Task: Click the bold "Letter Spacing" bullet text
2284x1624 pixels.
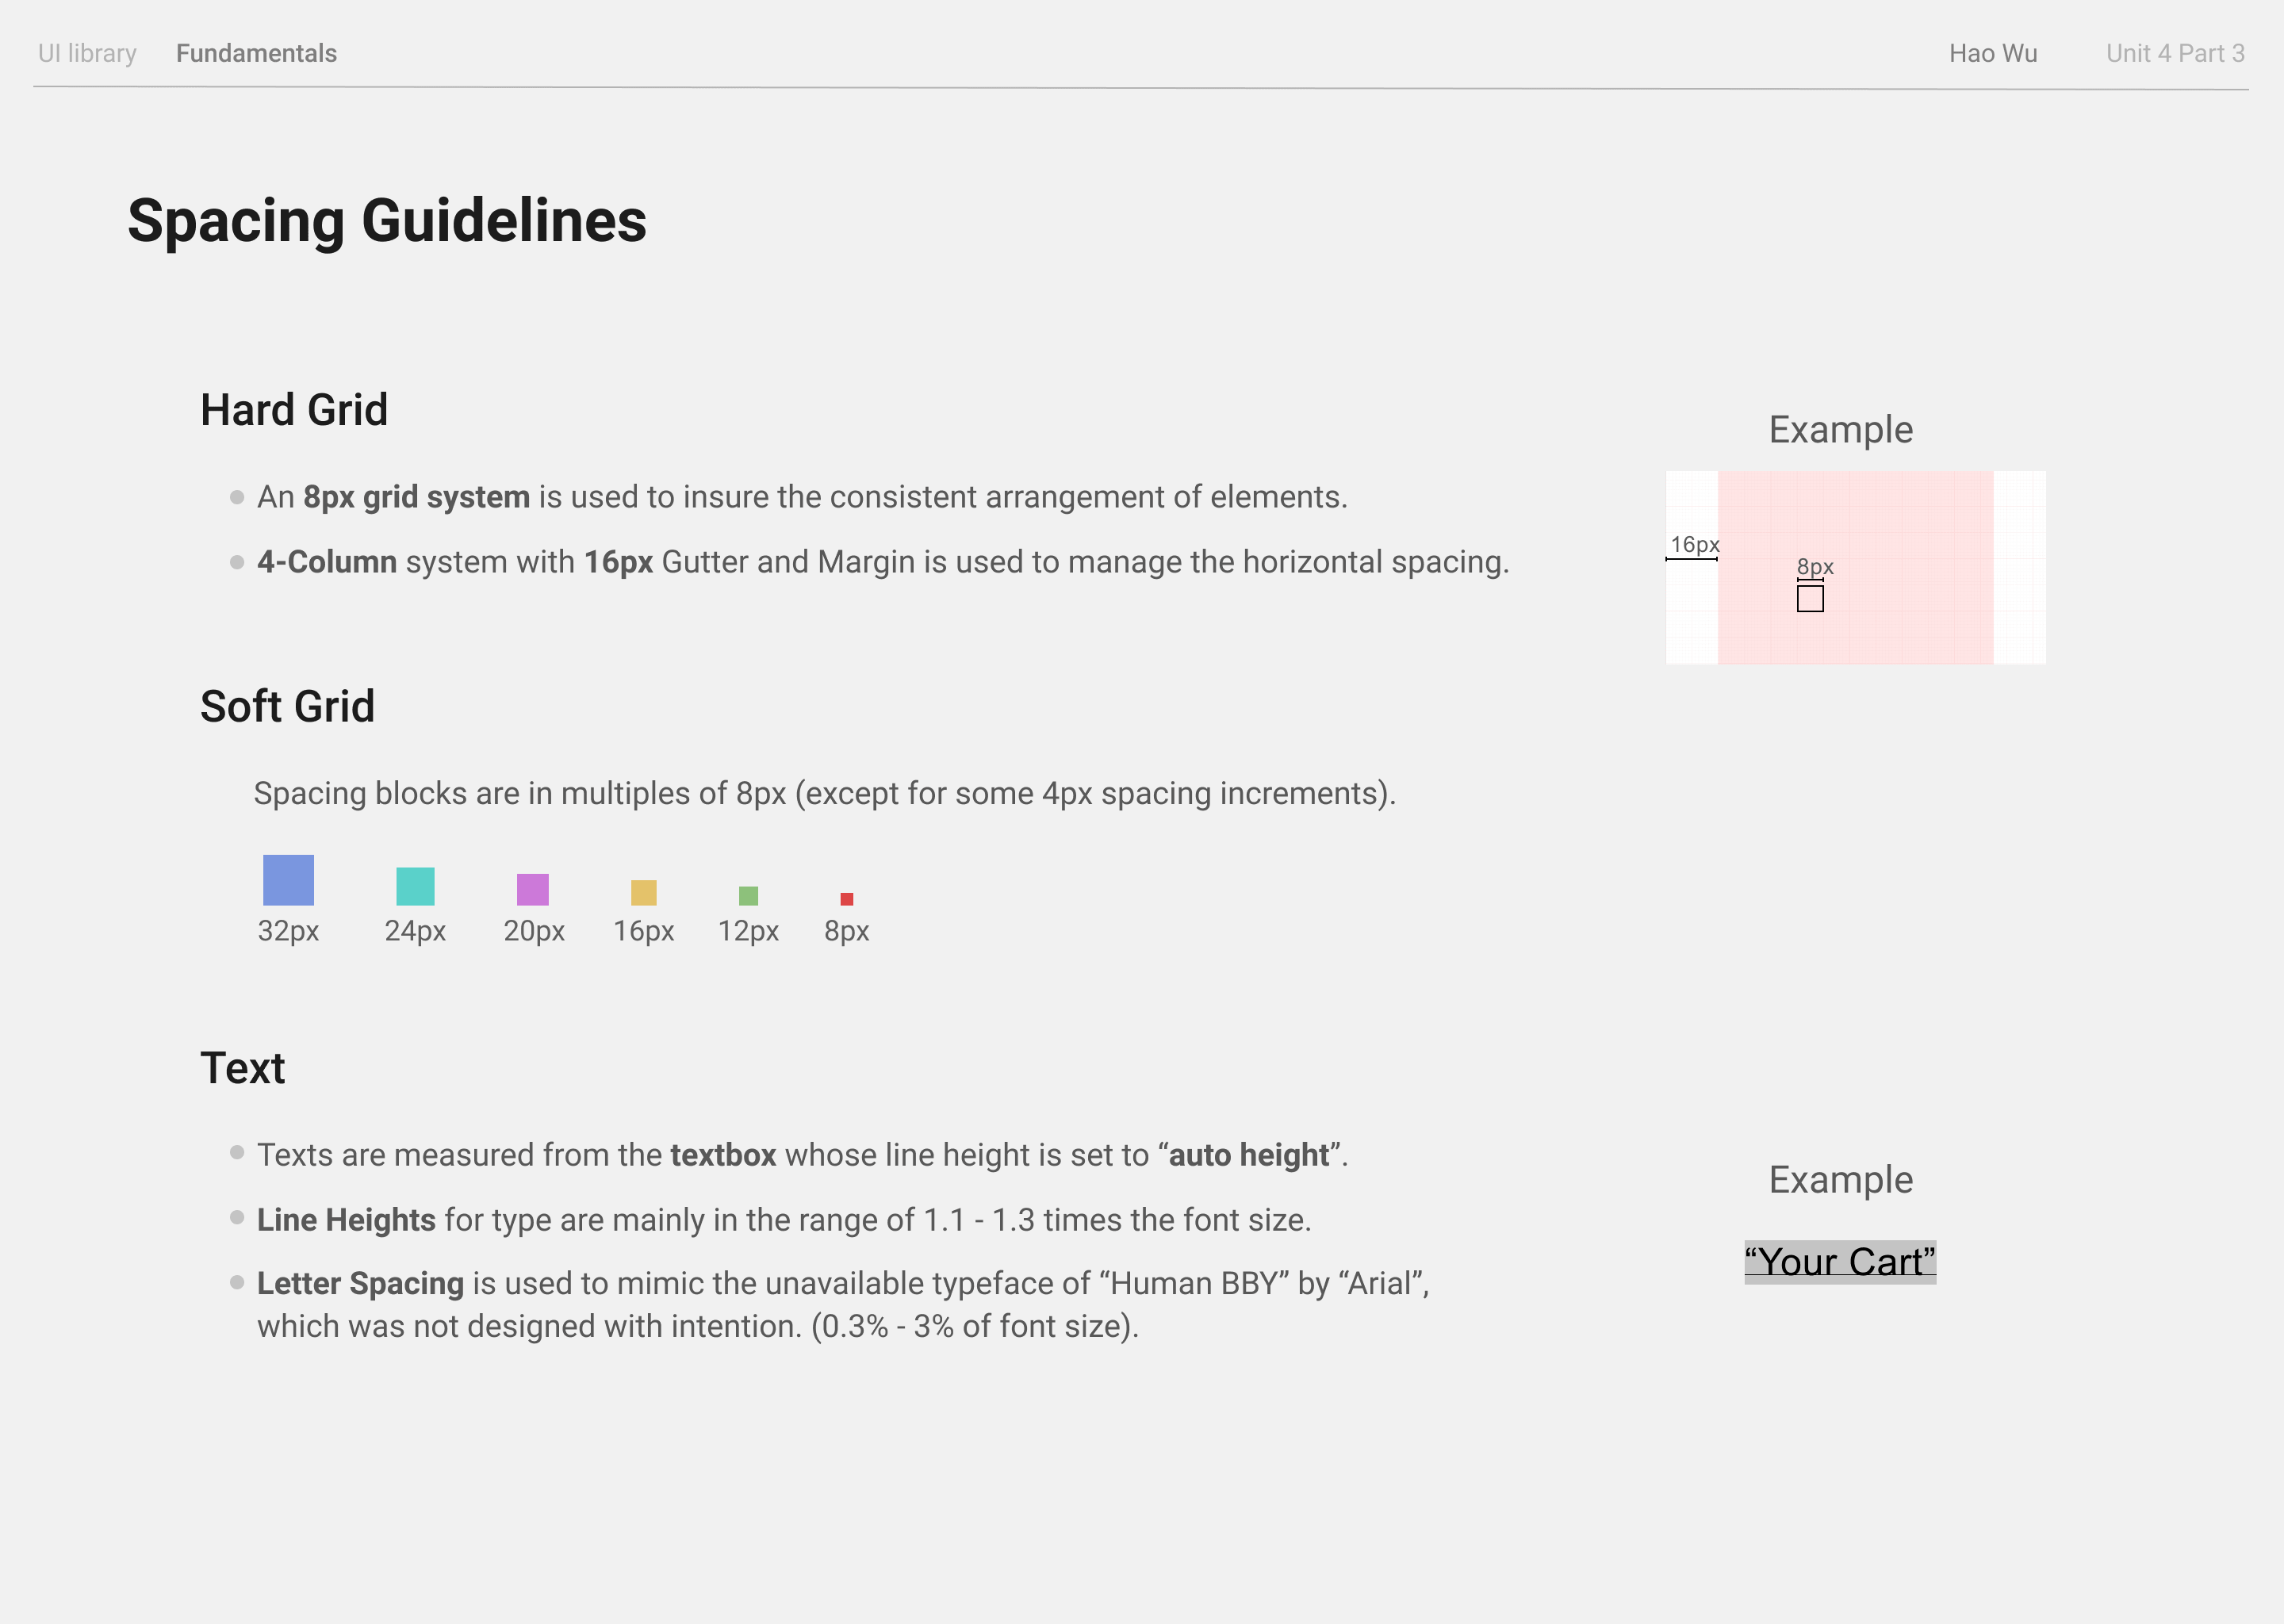Action: click(360, 1283)
